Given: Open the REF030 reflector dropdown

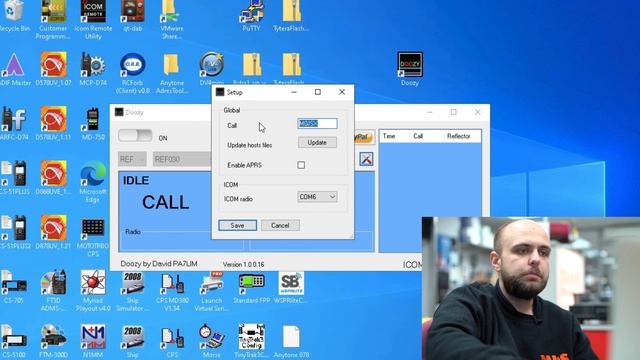Looking at the screenshot, I should (182, 159).
